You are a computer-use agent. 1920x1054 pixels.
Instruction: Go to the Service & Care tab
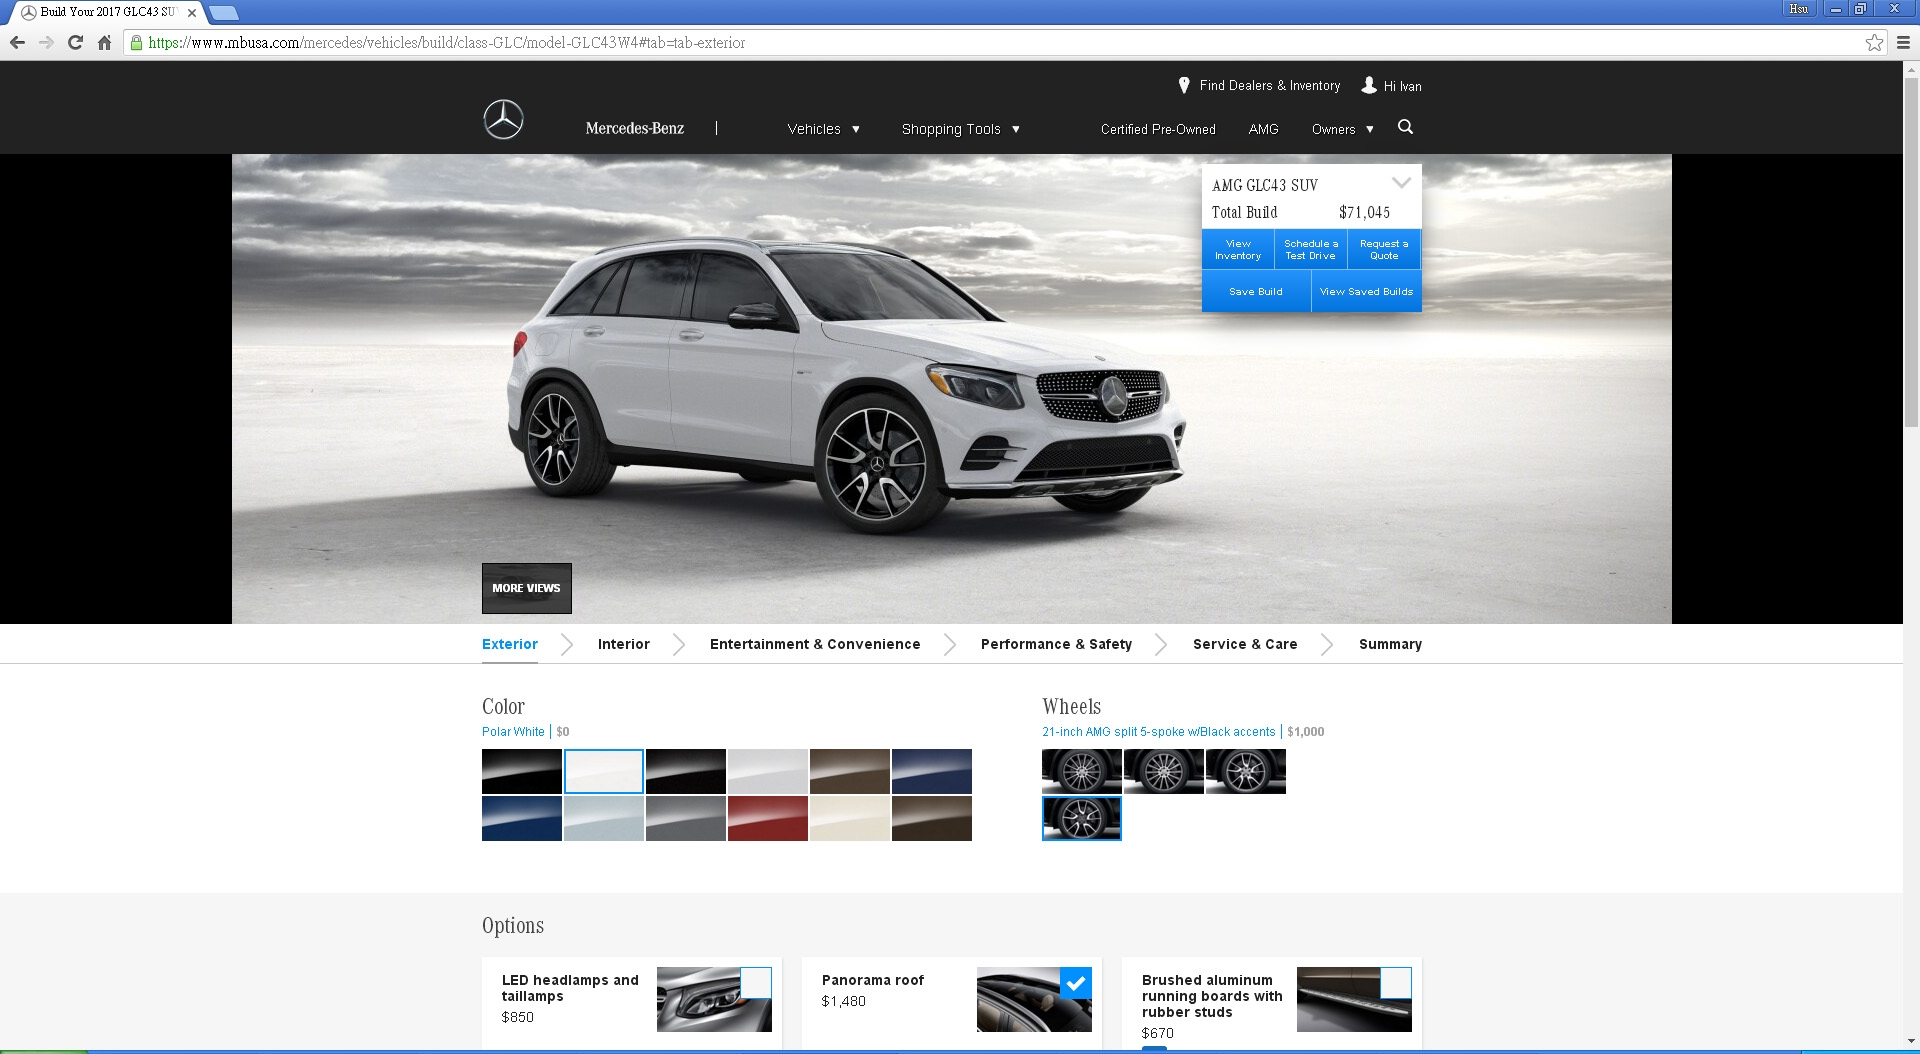(1245, 644)
